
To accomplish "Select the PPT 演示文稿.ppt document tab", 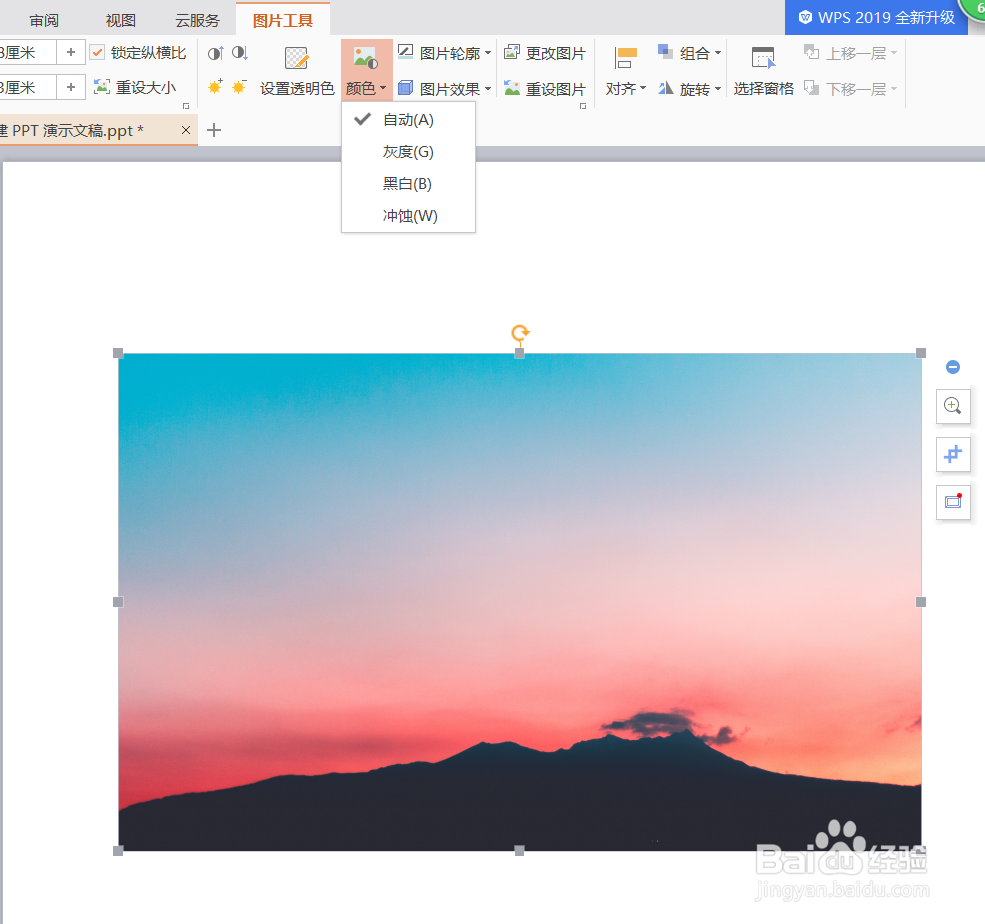I will pos(88,130).
